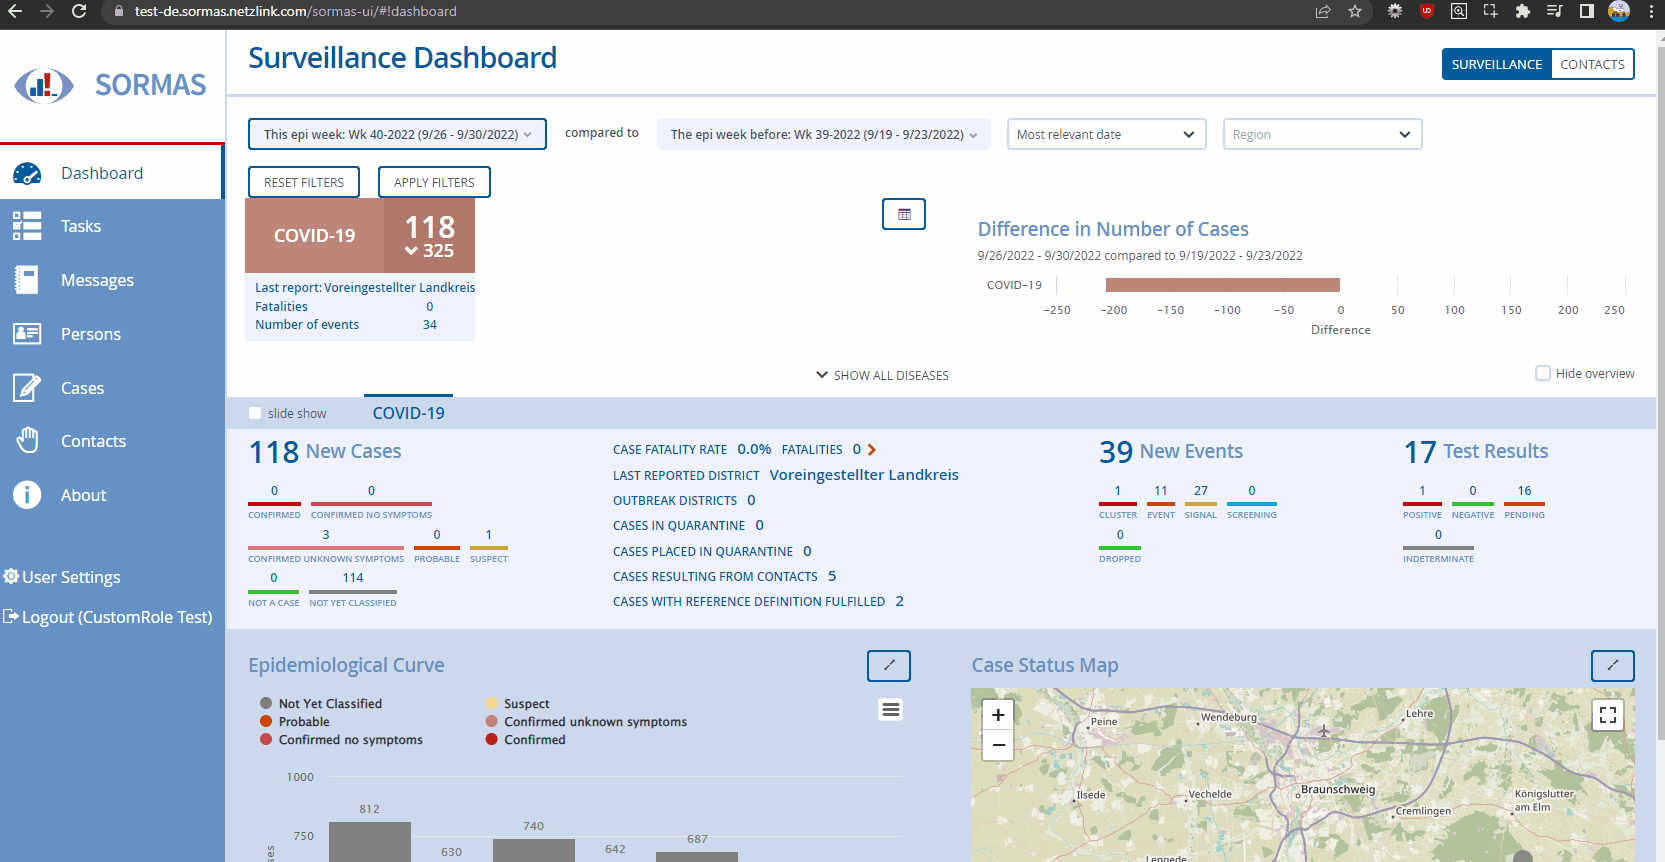Click the 812 gray curve bar
Image resolution: width=1665 pixels, height=862 pixels.
coord(370,841)
